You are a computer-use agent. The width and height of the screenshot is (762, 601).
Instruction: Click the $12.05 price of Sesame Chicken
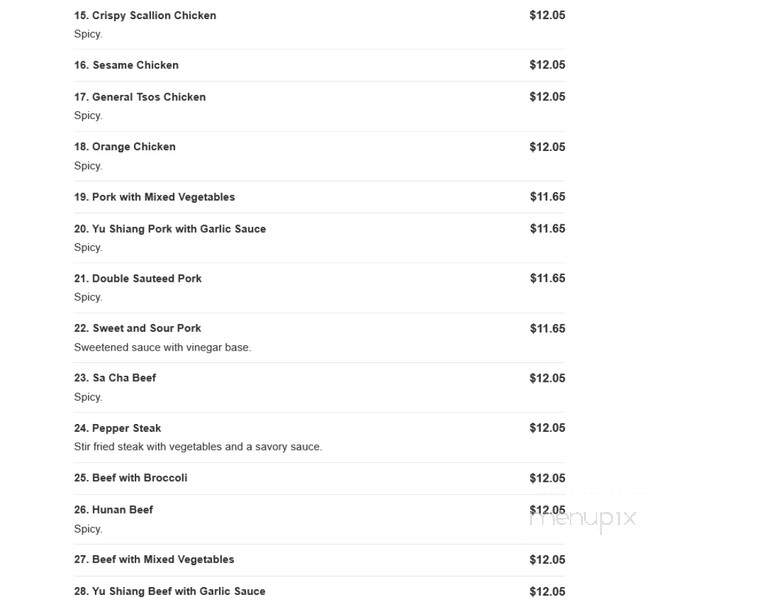548,65
